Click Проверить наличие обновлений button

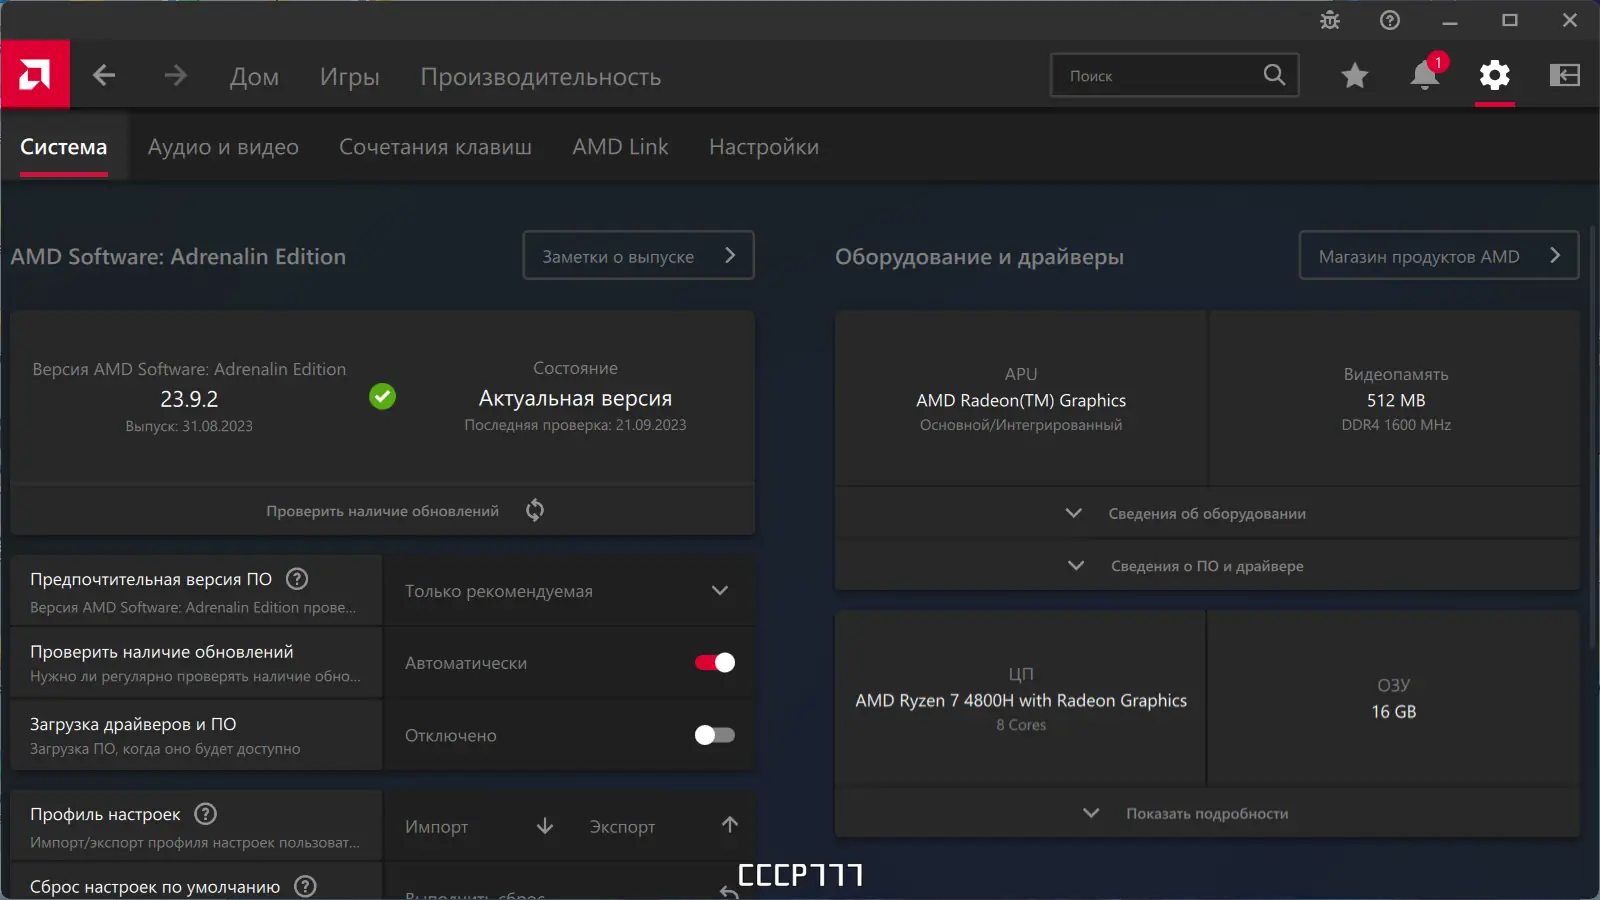pyautogui.click(x=383, y=510)
